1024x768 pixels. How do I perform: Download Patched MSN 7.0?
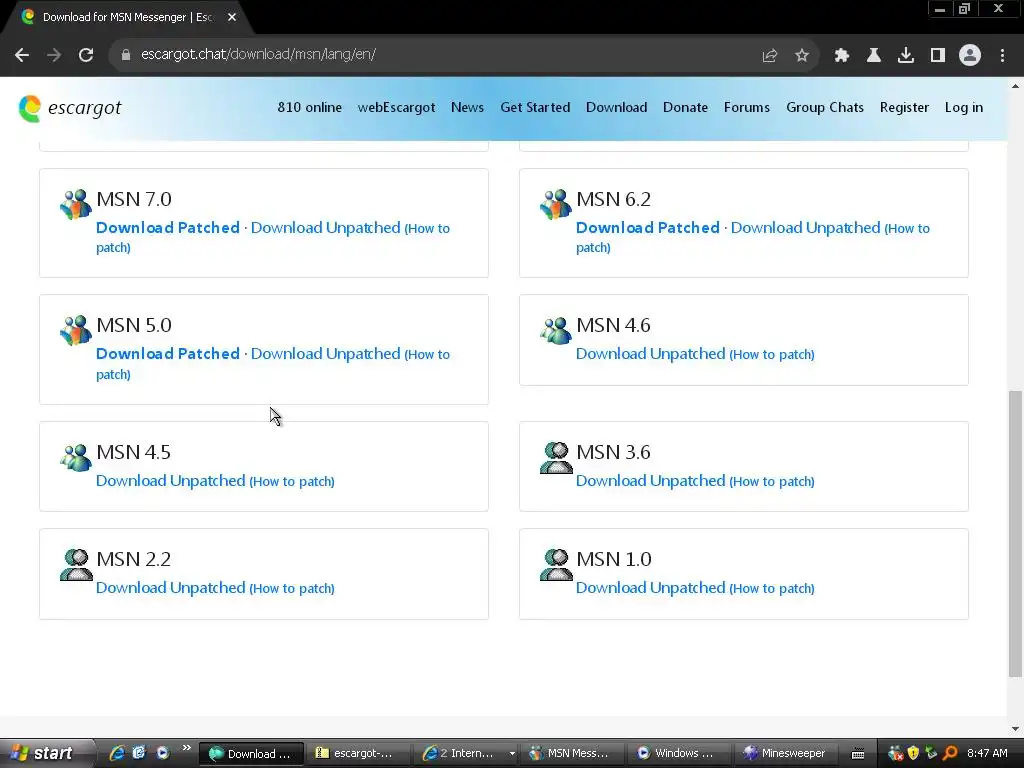(168, 228)
